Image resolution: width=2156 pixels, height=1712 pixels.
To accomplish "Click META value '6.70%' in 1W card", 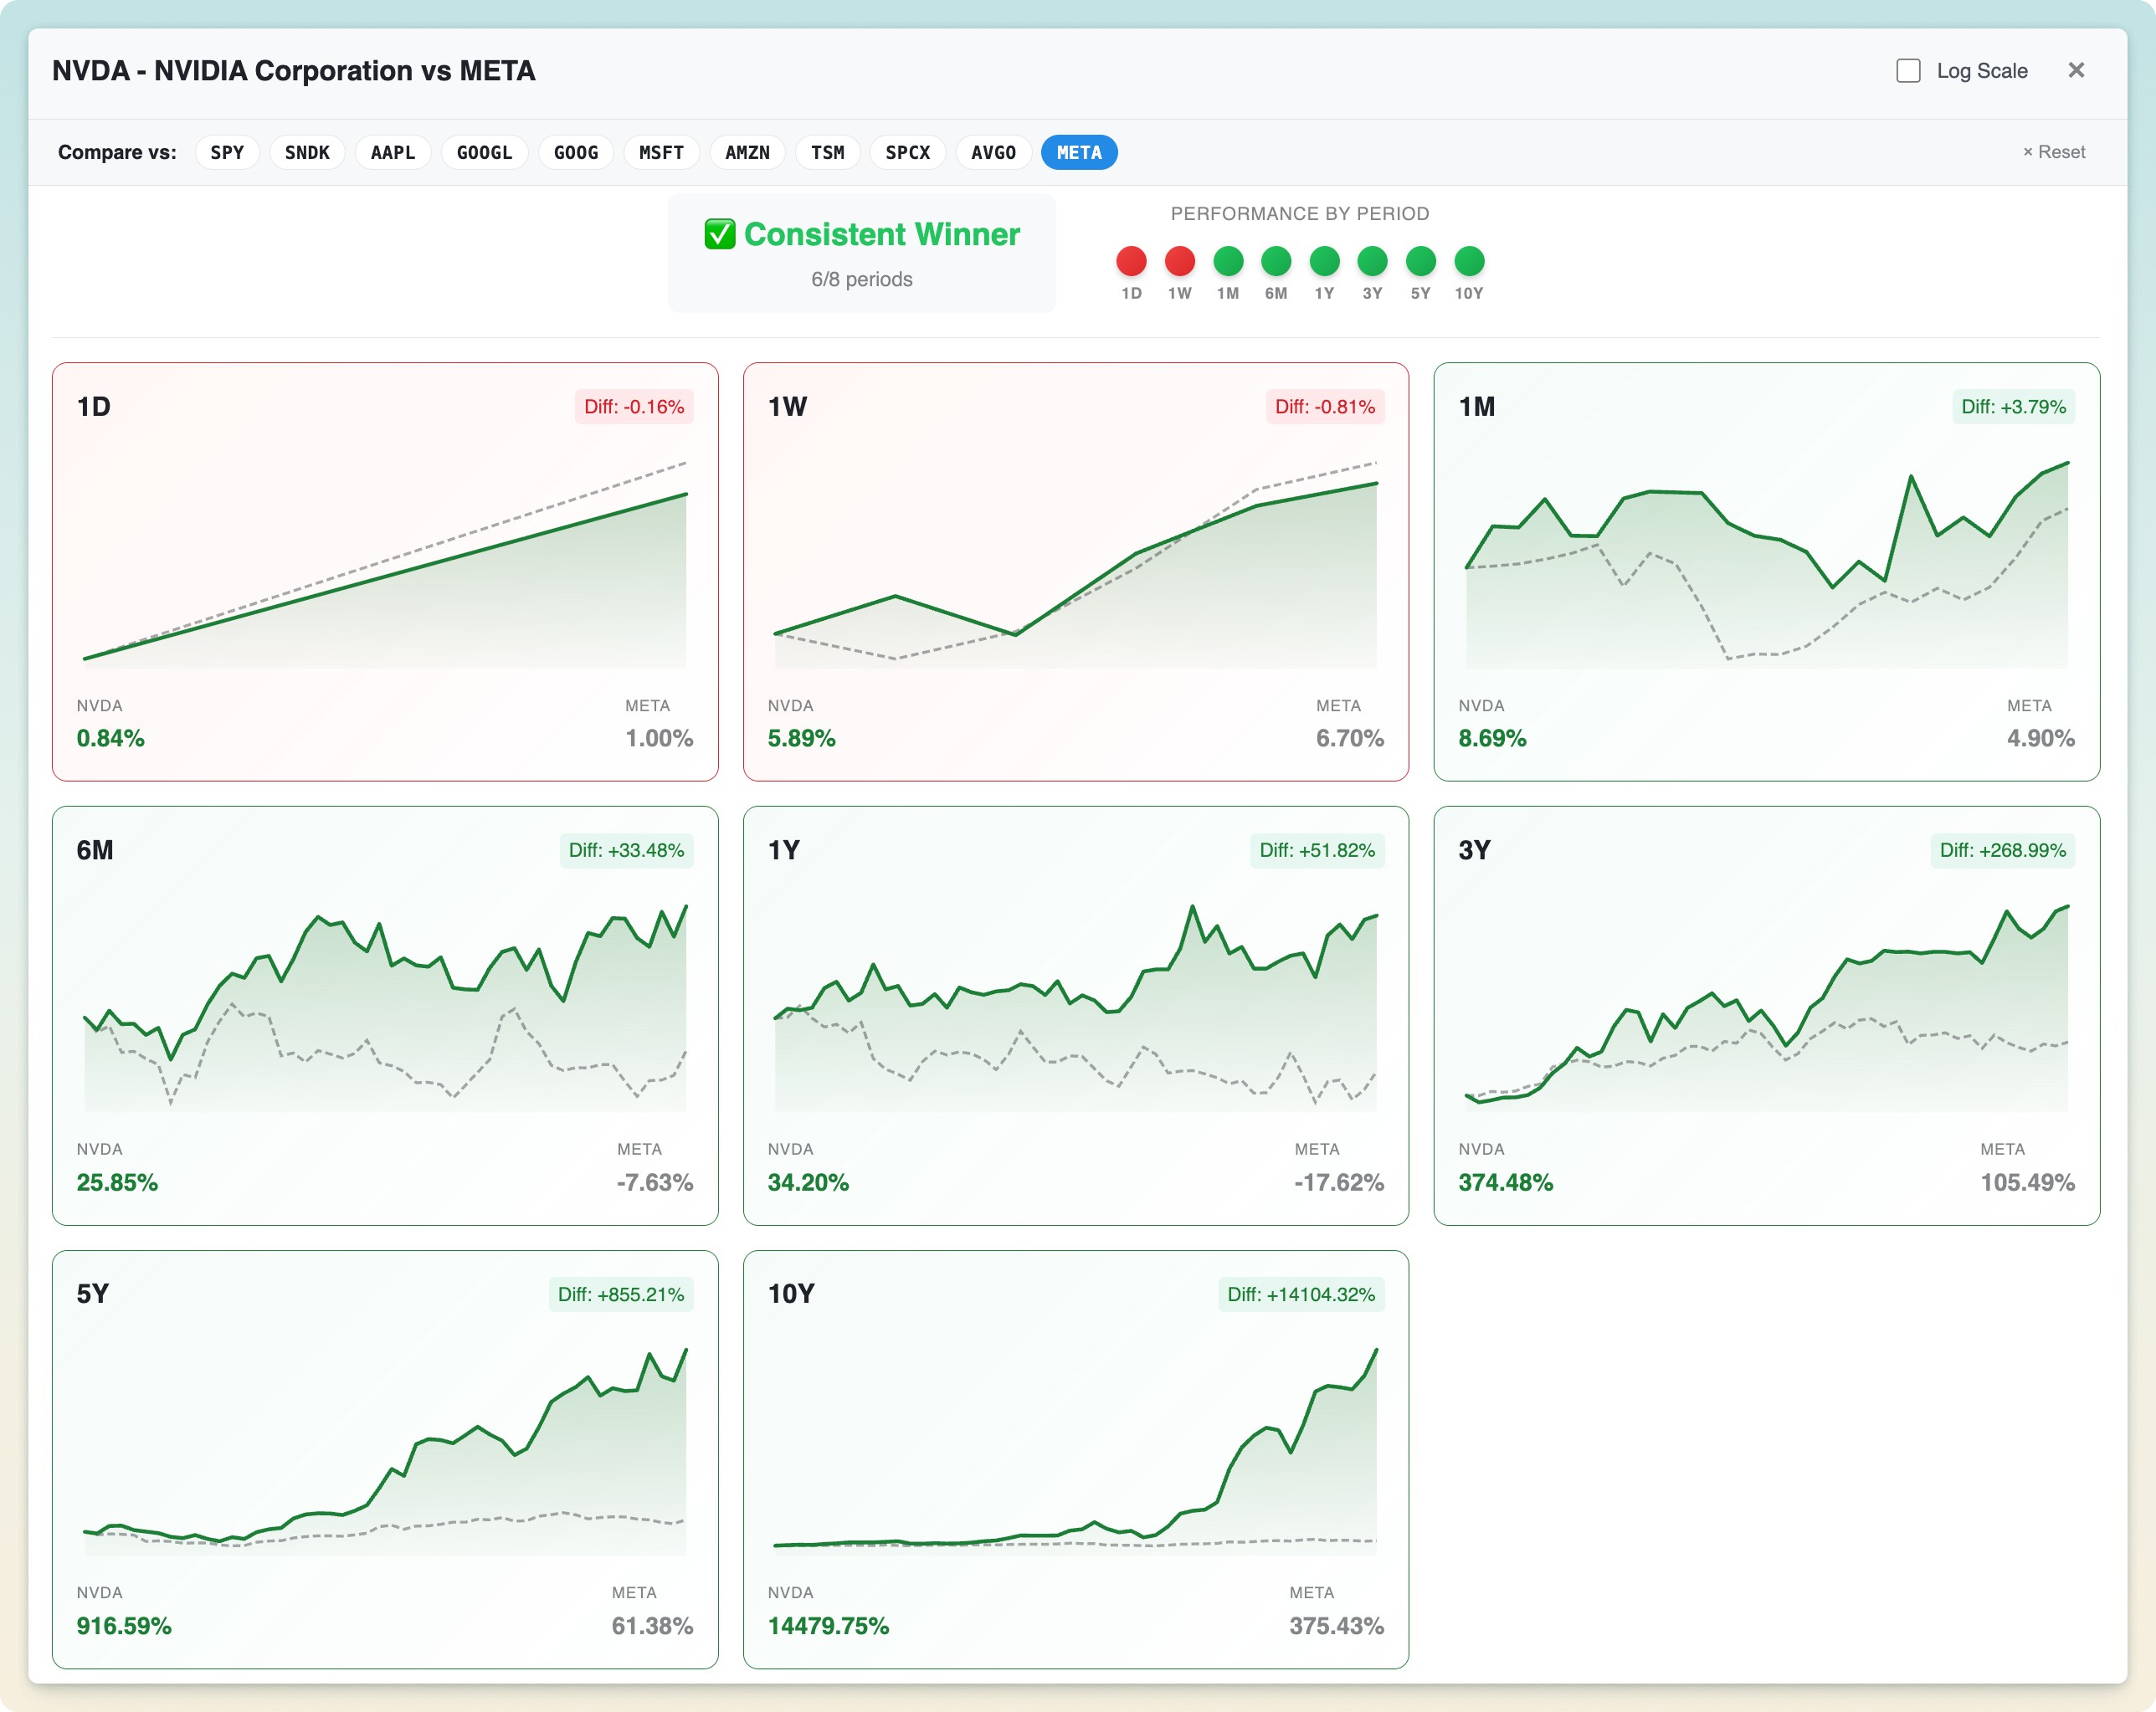I will tap(1350, 738).
